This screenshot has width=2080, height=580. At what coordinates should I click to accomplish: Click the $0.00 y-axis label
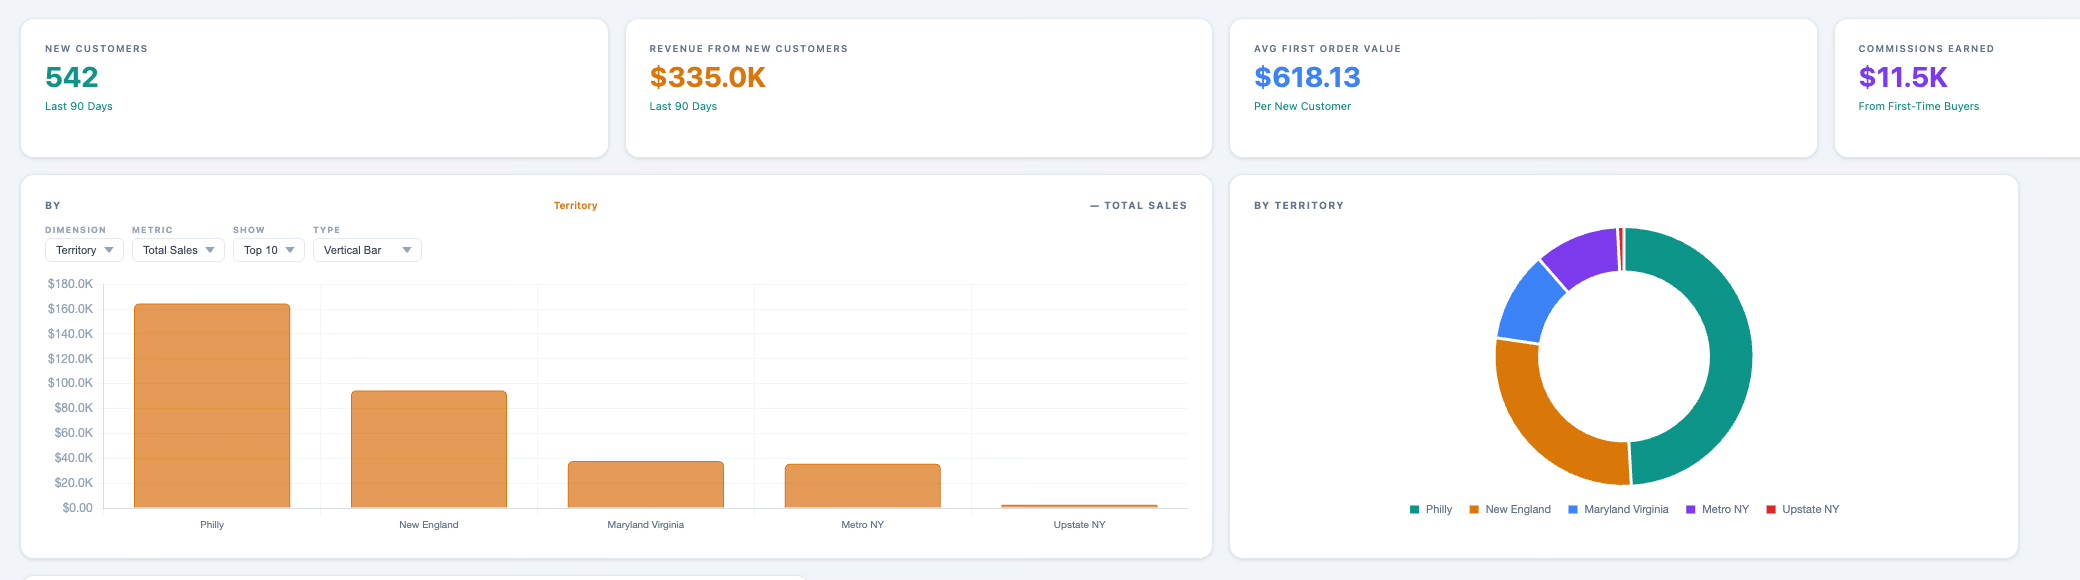77,508
